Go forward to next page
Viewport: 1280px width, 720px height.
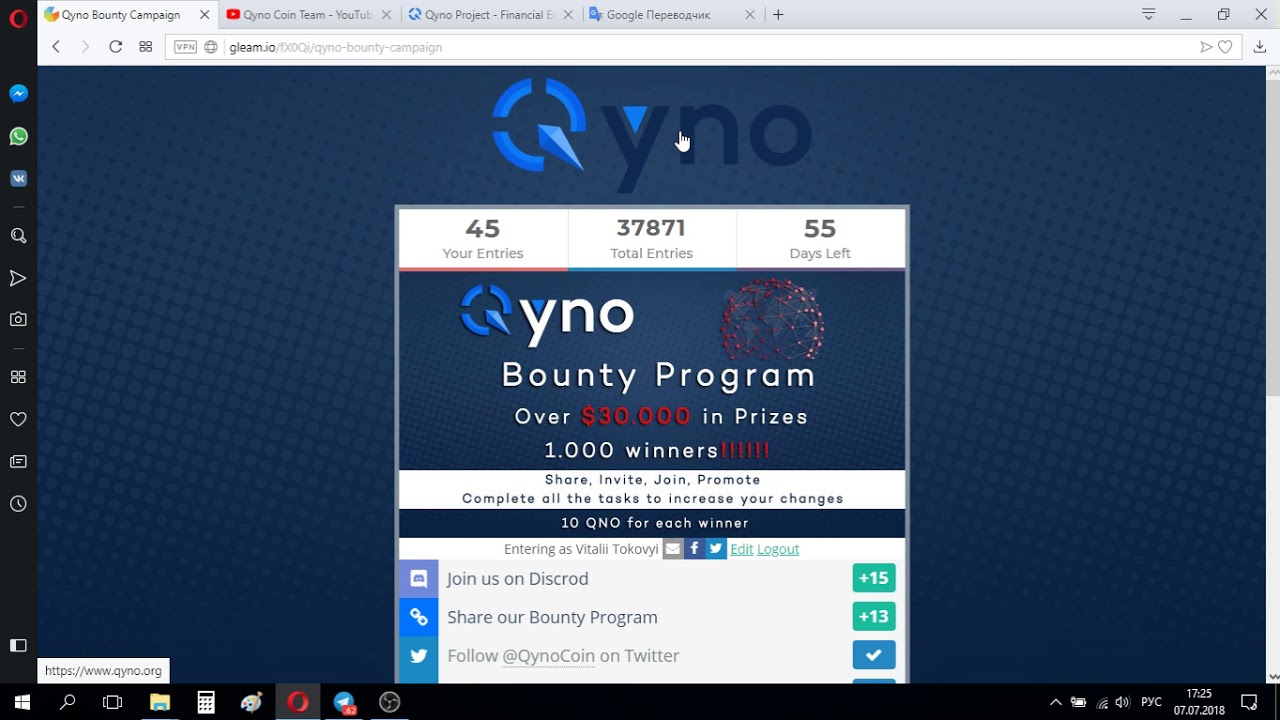pos(85,47)
